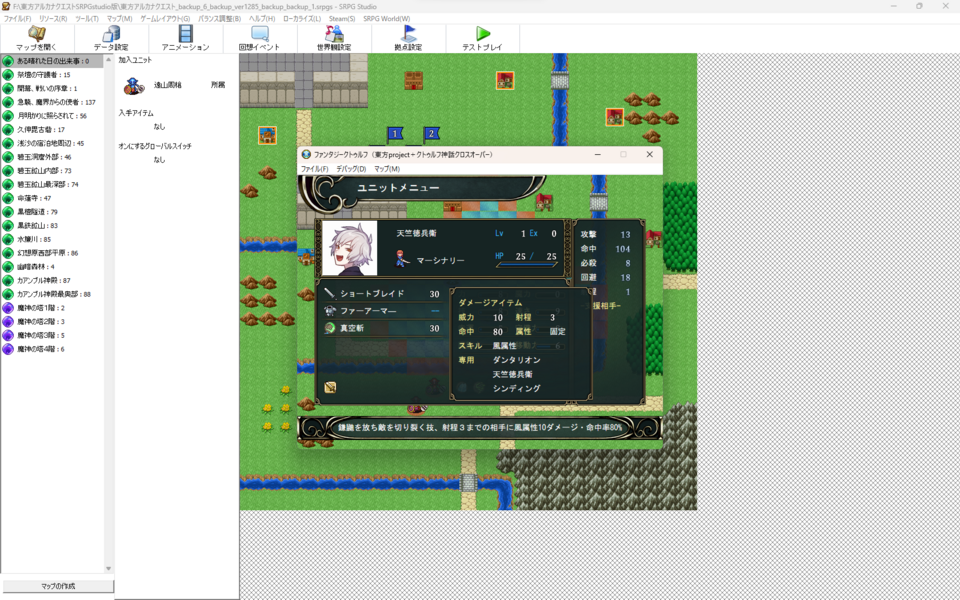Viewport: 960px width, 600px height.
Task: Open the ローカライズ(L) menu
Action: coord(302,19)
